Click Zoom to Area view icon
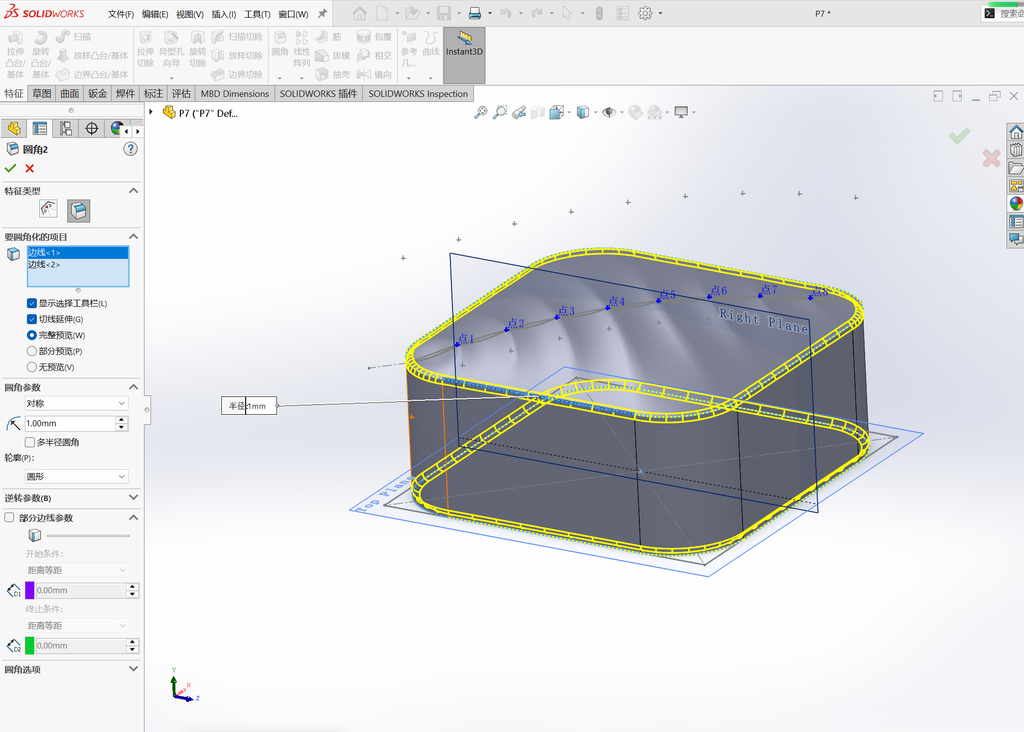This screenshot has width=1024, height=732. 500,112
